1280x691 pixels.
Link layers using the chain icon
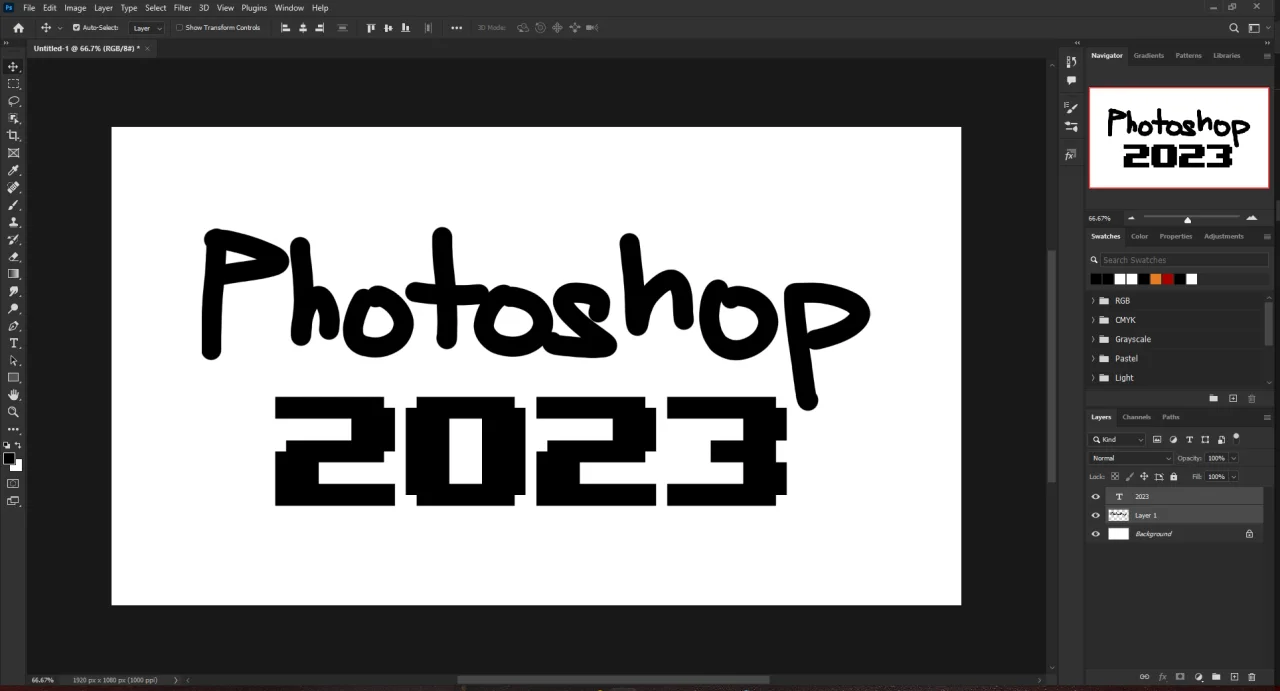click(1144, 677)
